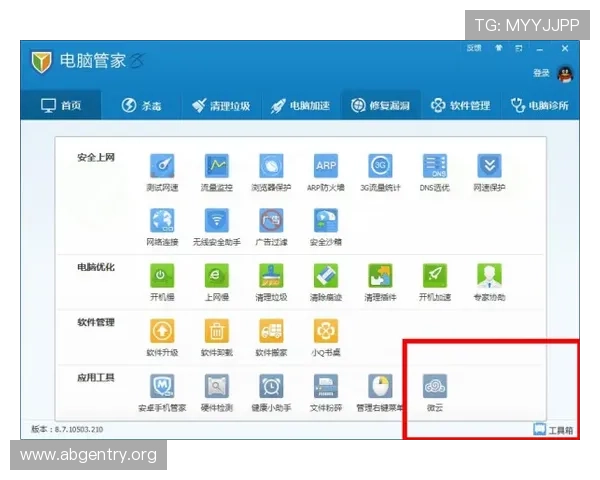Open the 清理垃圾 top navigation tab
The height and width of the screenshot is (480, 600).
221,105
